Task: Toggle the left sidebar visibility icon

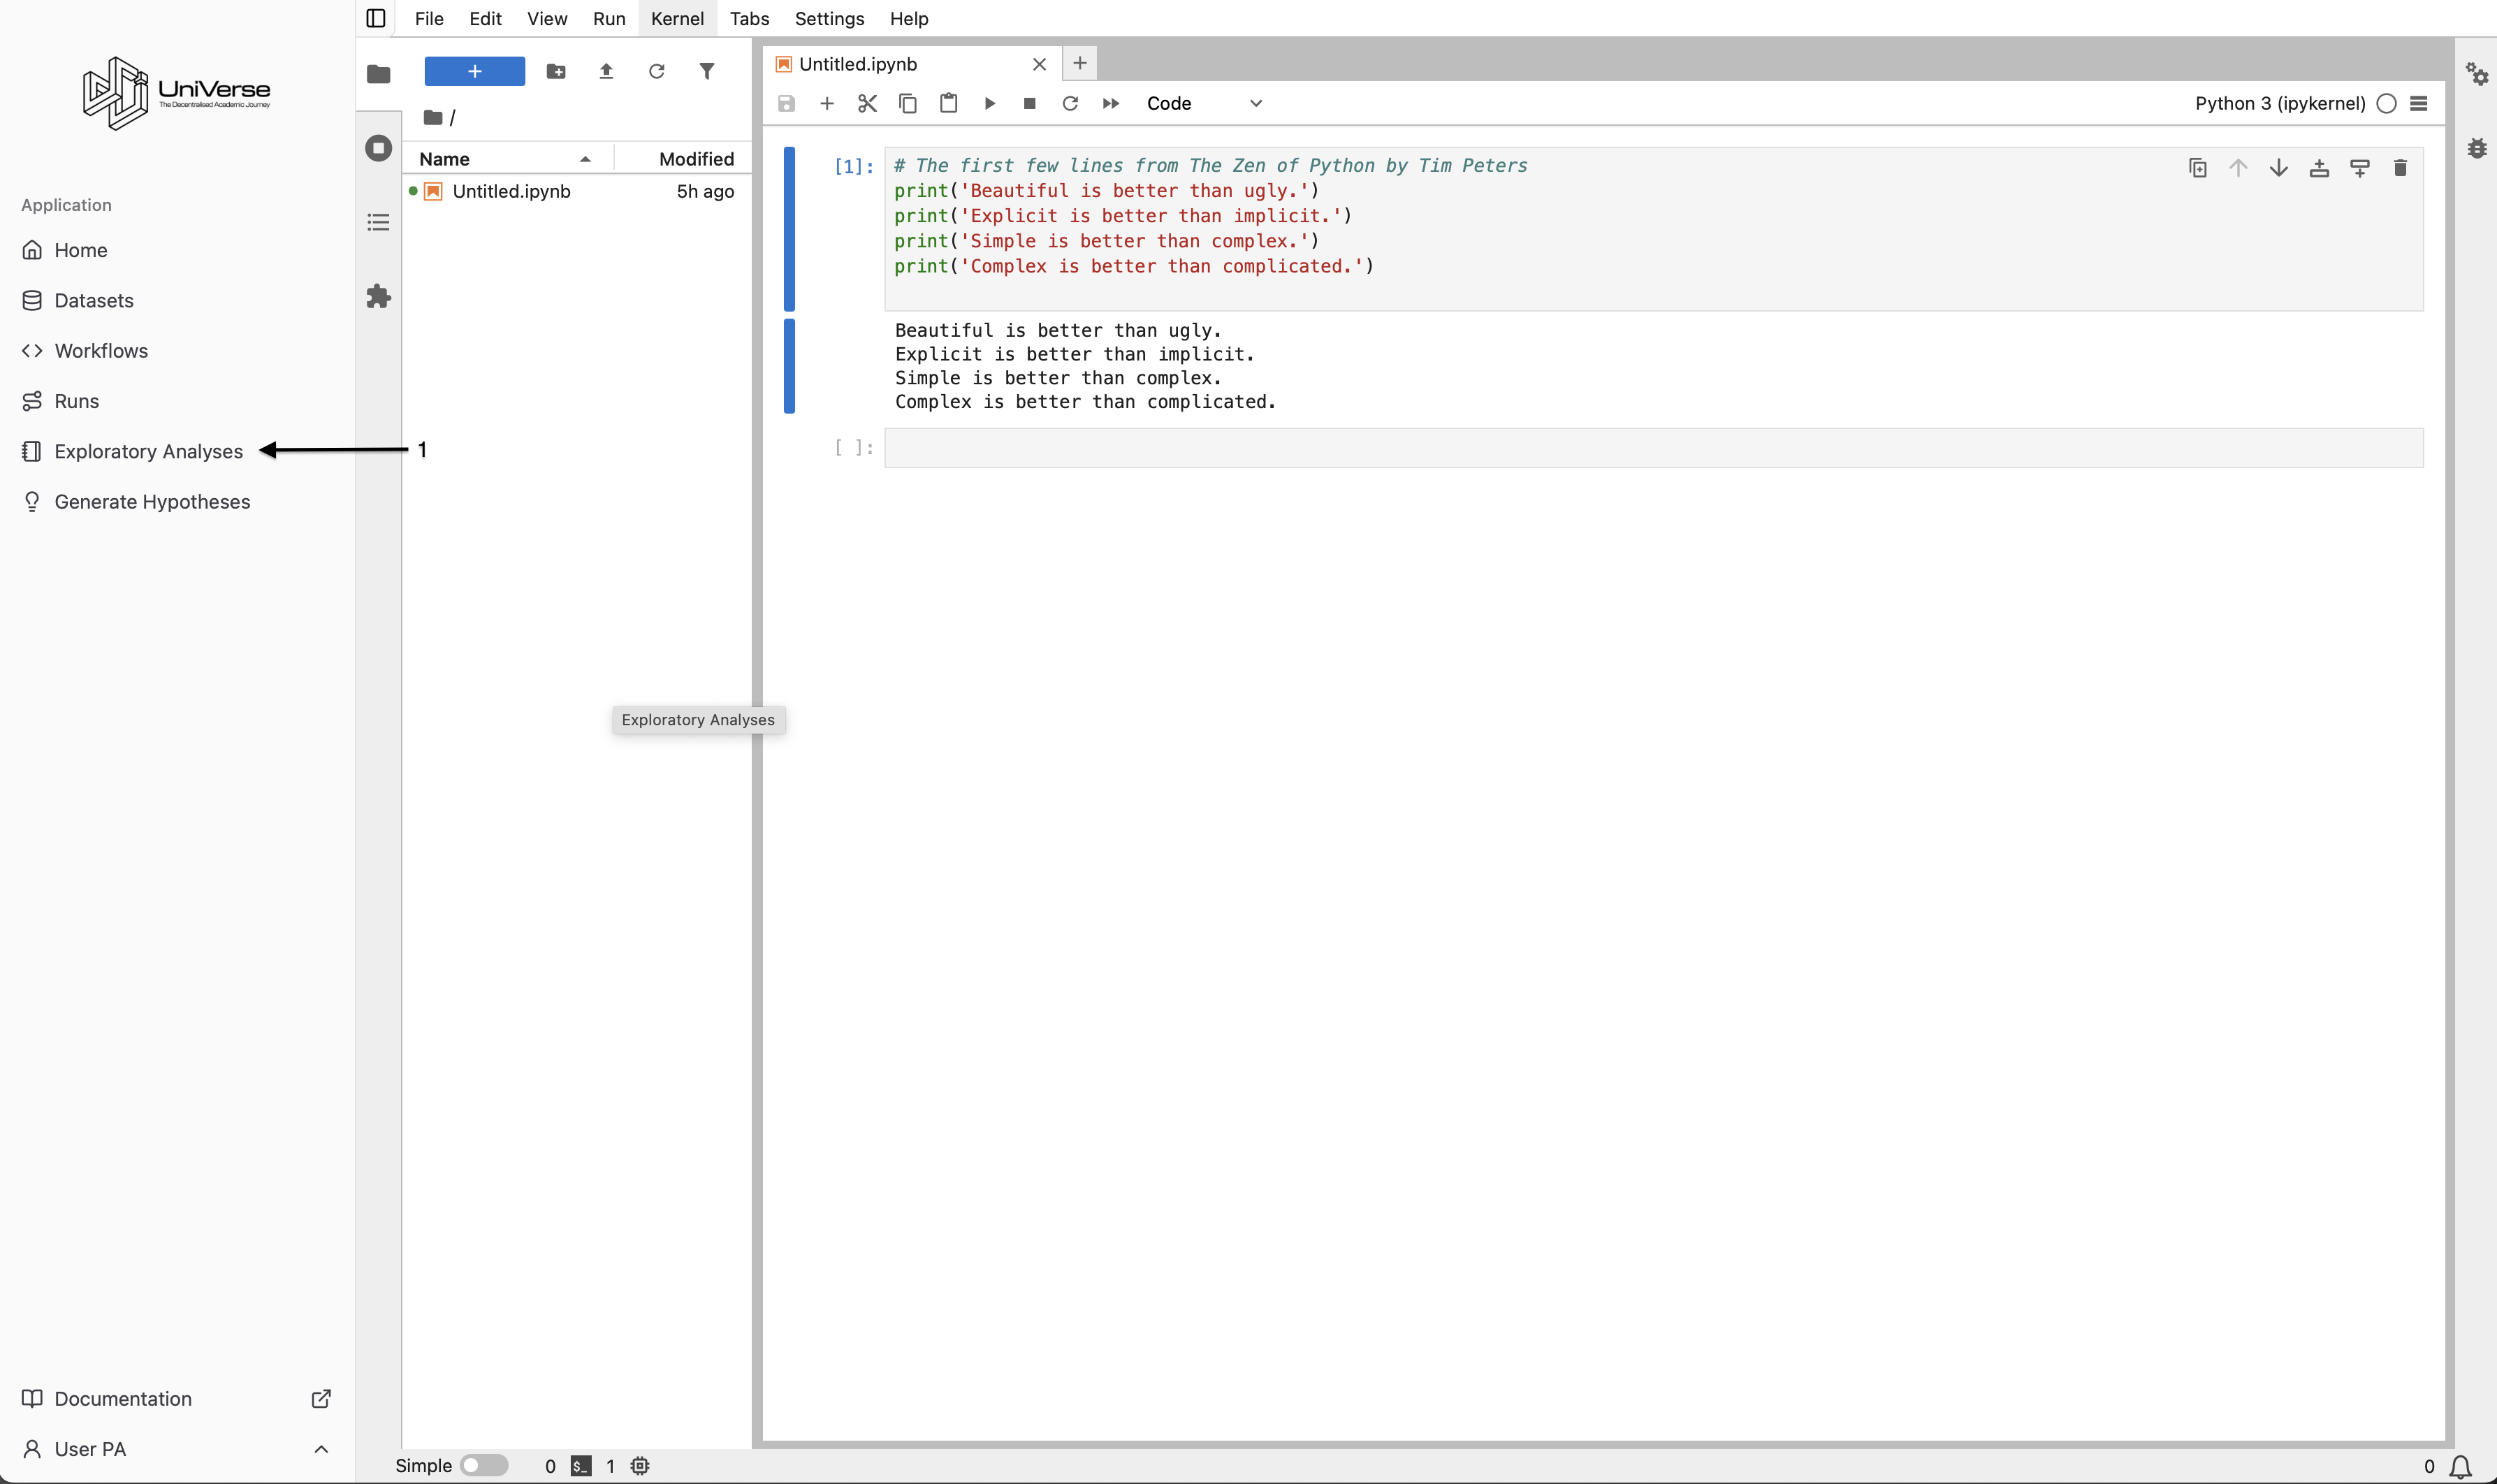Action: pyautogui.click(x=376, y=18)
